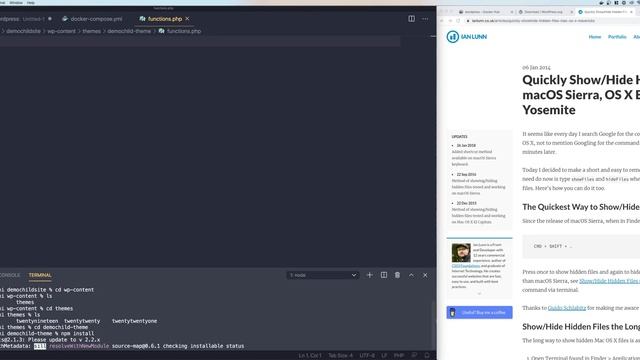The image size is (640, 360).
Task: Open the CSS Foundations link in author bio
Action: tap(466, 266)
